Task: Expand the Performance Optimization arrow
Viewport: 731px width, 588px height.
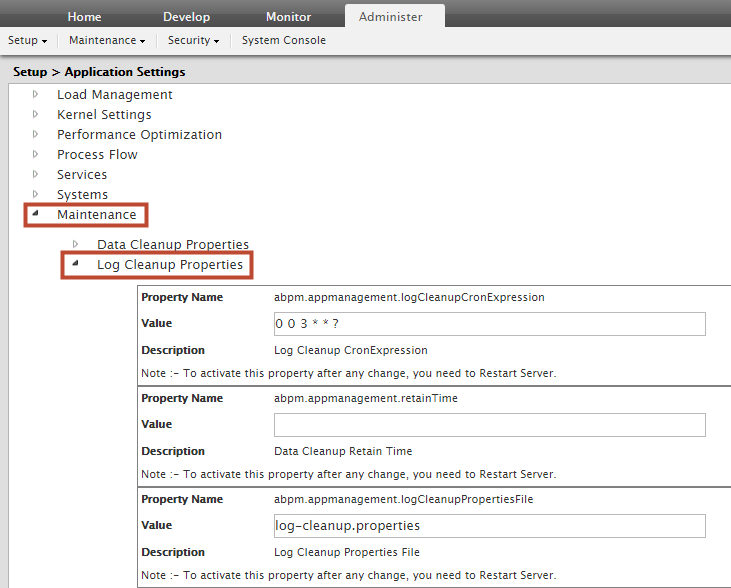Action: pyautogui.click(x=35, y=134)
